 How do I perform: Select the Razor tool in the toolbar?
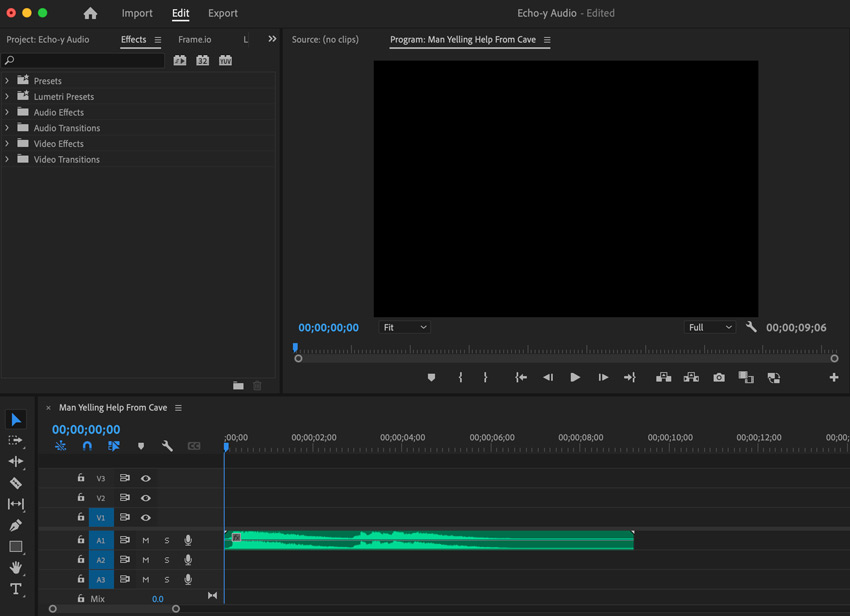coord(16,483)
